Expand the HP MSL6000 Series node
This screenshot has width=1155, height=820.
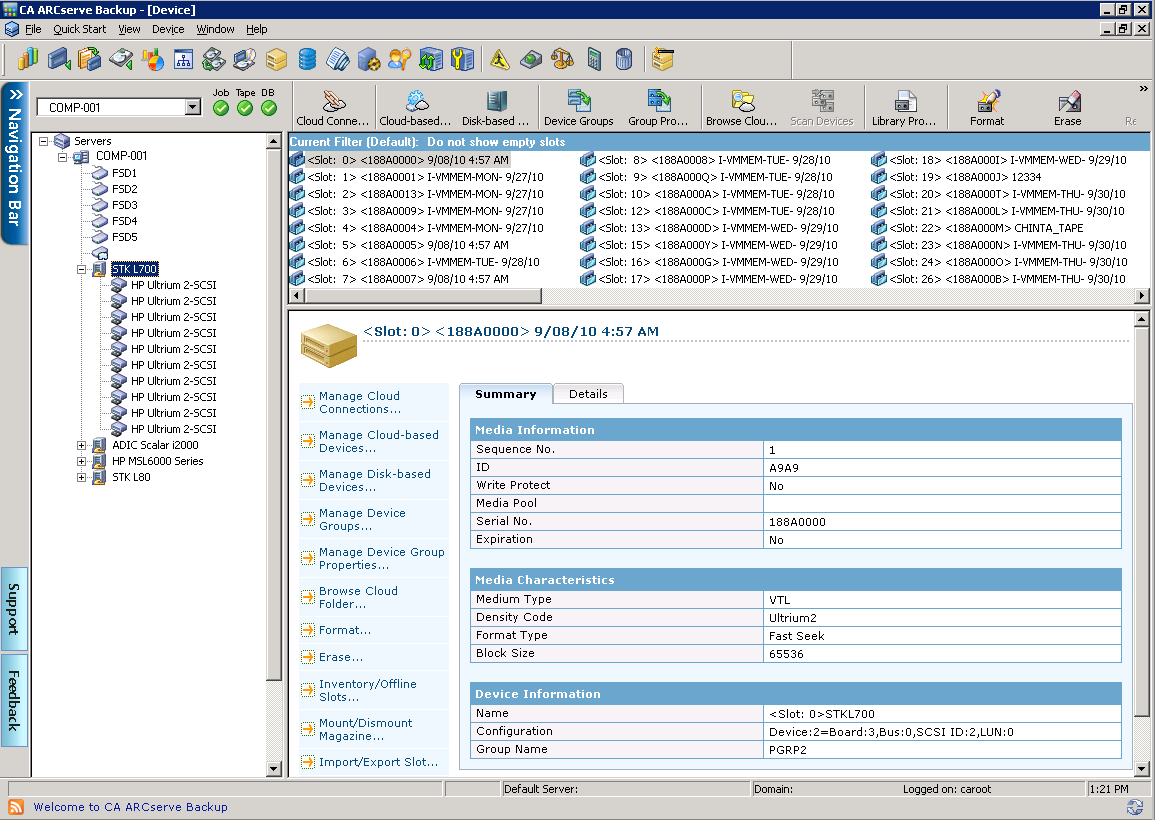[x=82, y=461]
